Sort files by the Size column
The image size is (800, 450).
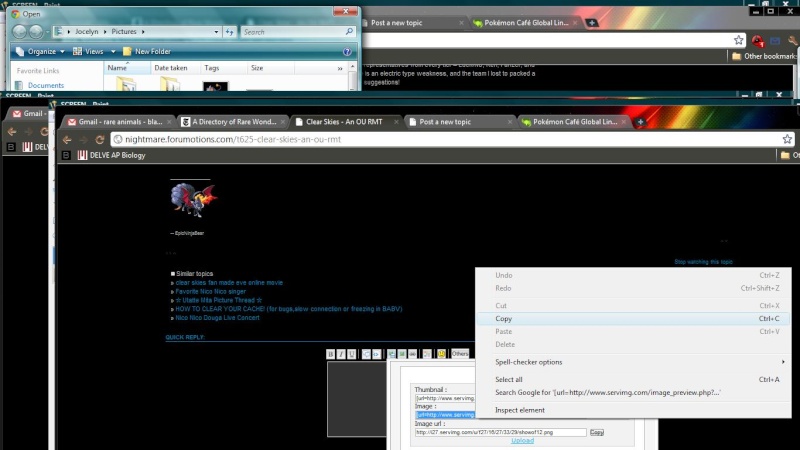coord(270,68)
